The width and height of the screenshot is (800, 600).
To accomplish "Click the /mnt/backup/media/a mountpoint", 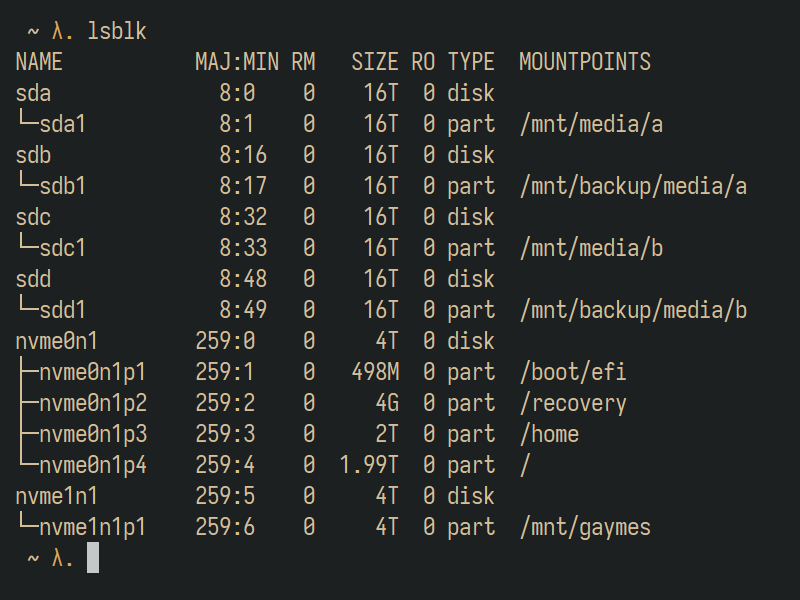I will coord(633,186).
